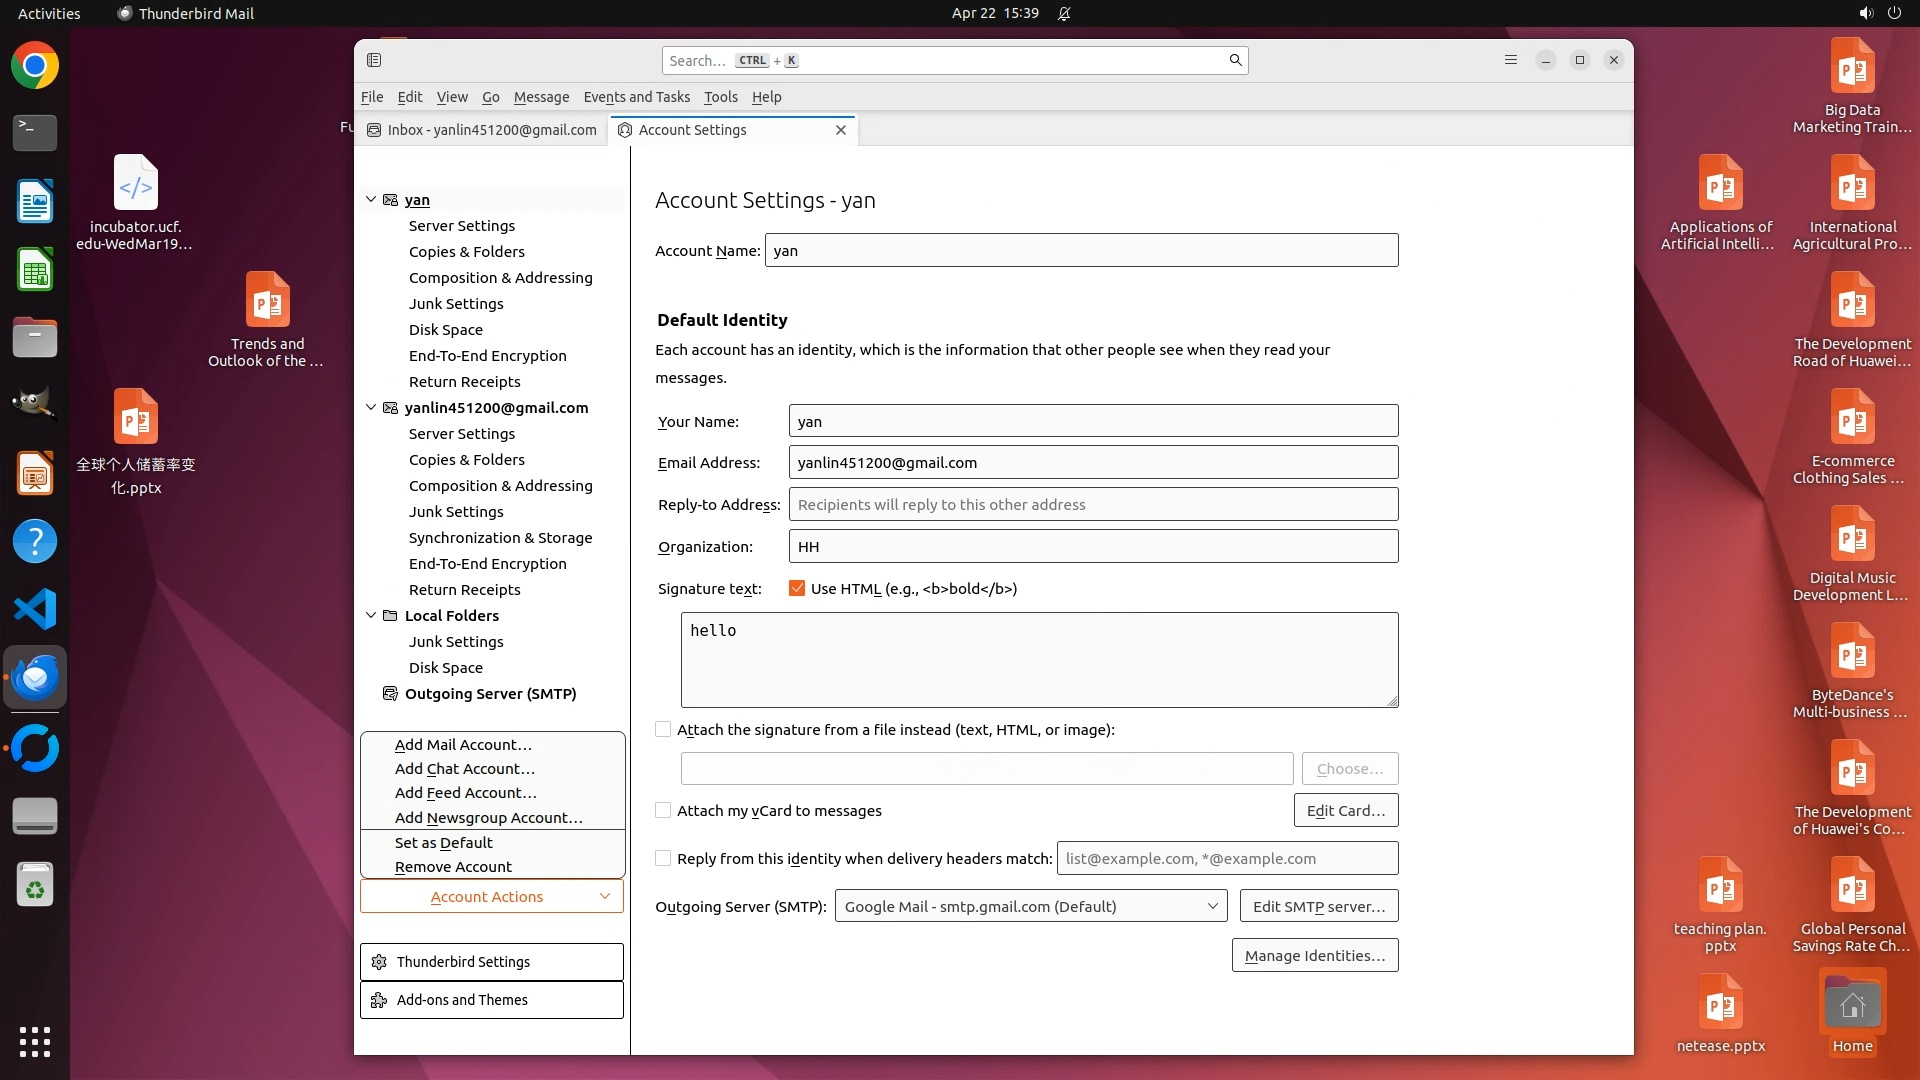Open the Outgoing Server SMTP dropdown
The height and width of the screenshot is (1080, 1920).
click(x=1030, y=907)
